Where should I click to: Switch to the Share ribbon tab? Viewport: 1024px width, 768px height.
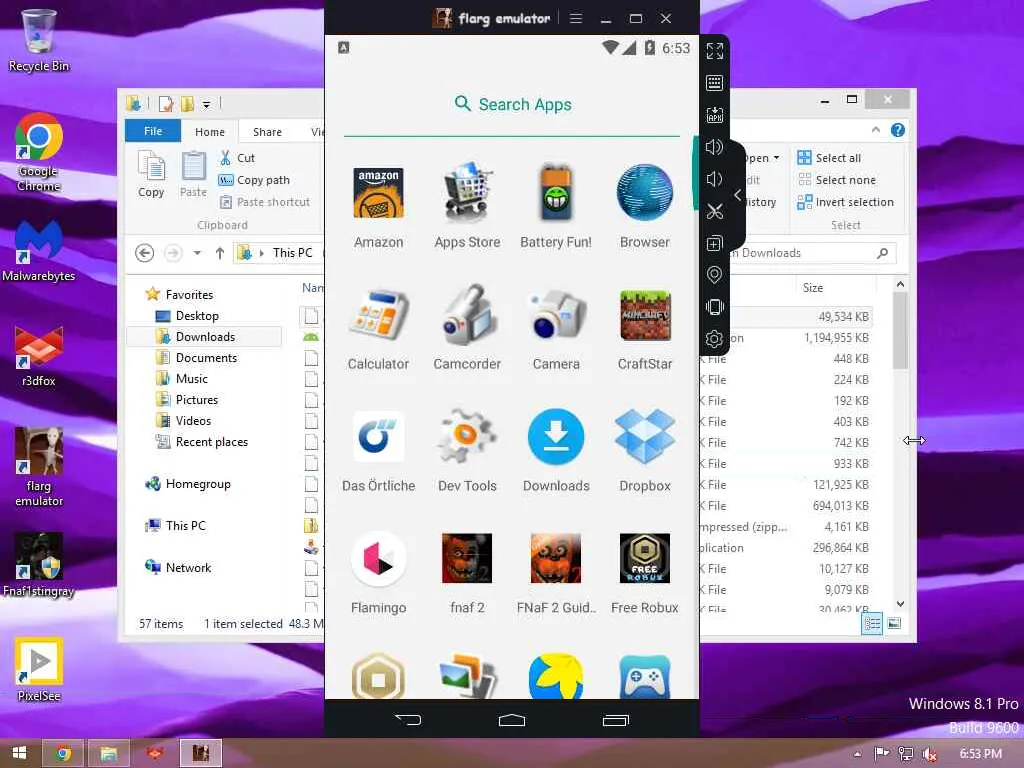point(267,131)
